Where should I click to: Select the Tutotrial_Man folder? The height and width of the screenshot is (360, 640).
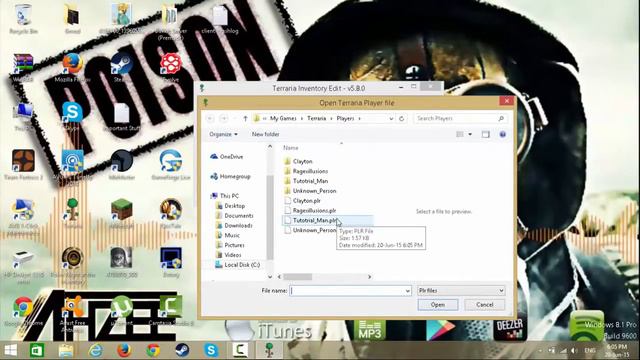tap(306, 181)
